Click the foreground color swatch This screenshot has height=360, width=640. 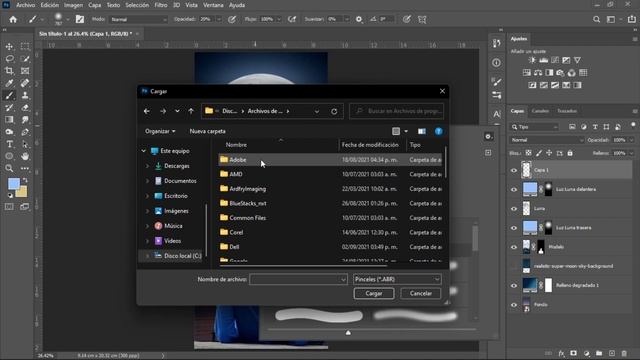point(13,184)
